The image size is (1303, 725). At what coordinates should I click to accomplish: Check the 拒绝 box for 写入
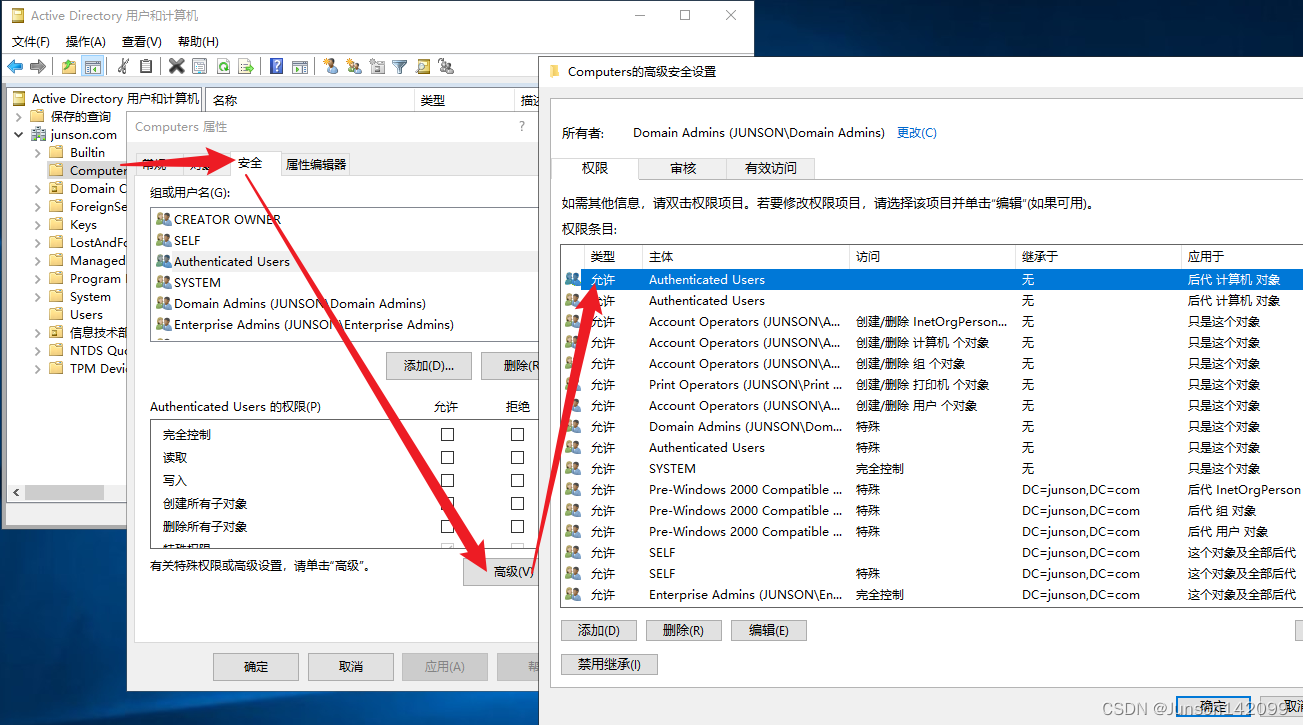coord(517,480)
